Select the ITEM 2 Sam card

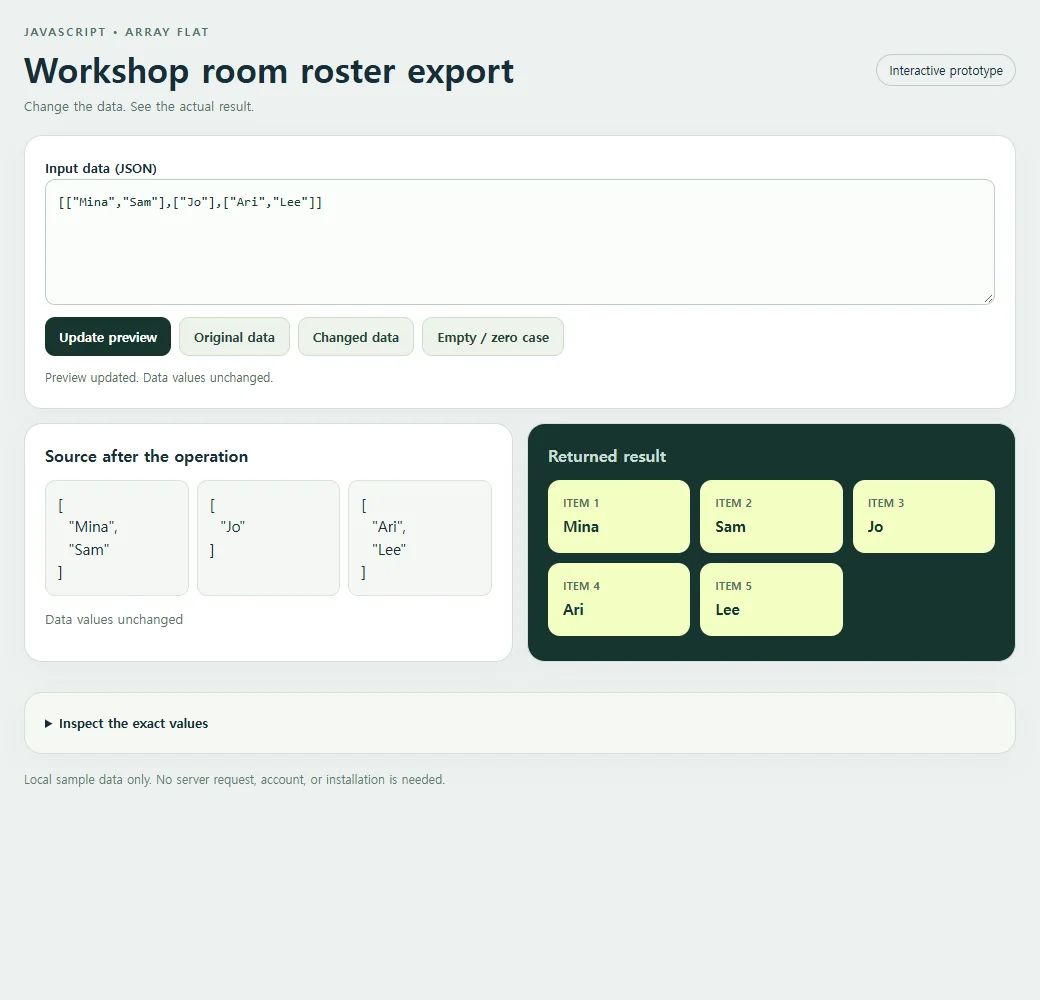click(771, 517)
